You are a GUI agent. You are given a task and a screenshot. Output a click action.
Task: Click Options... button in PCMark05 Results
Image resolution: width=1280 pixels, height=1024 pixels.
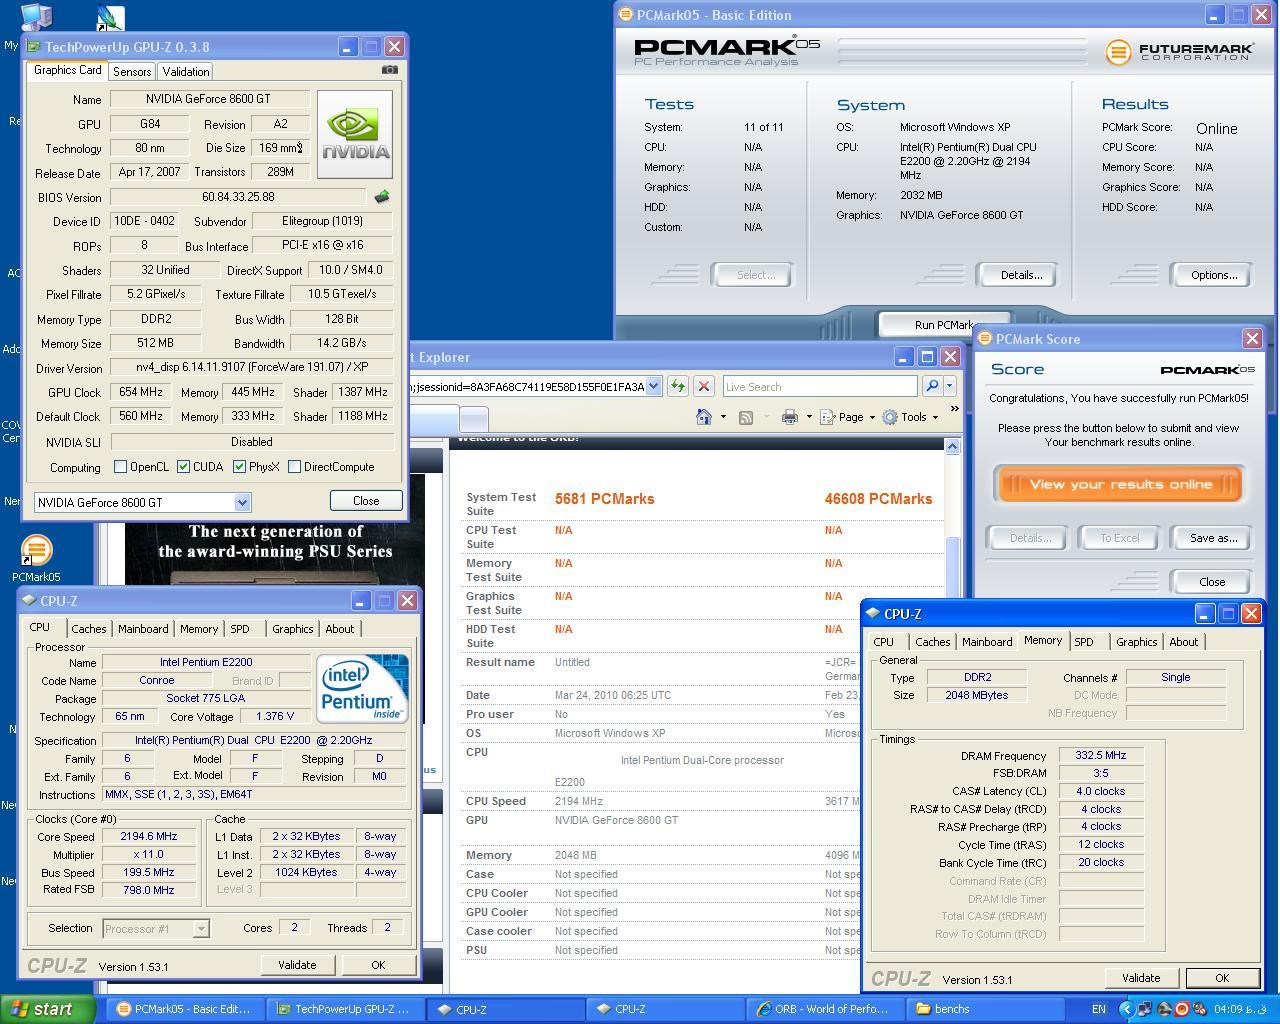click(1214, 275)
